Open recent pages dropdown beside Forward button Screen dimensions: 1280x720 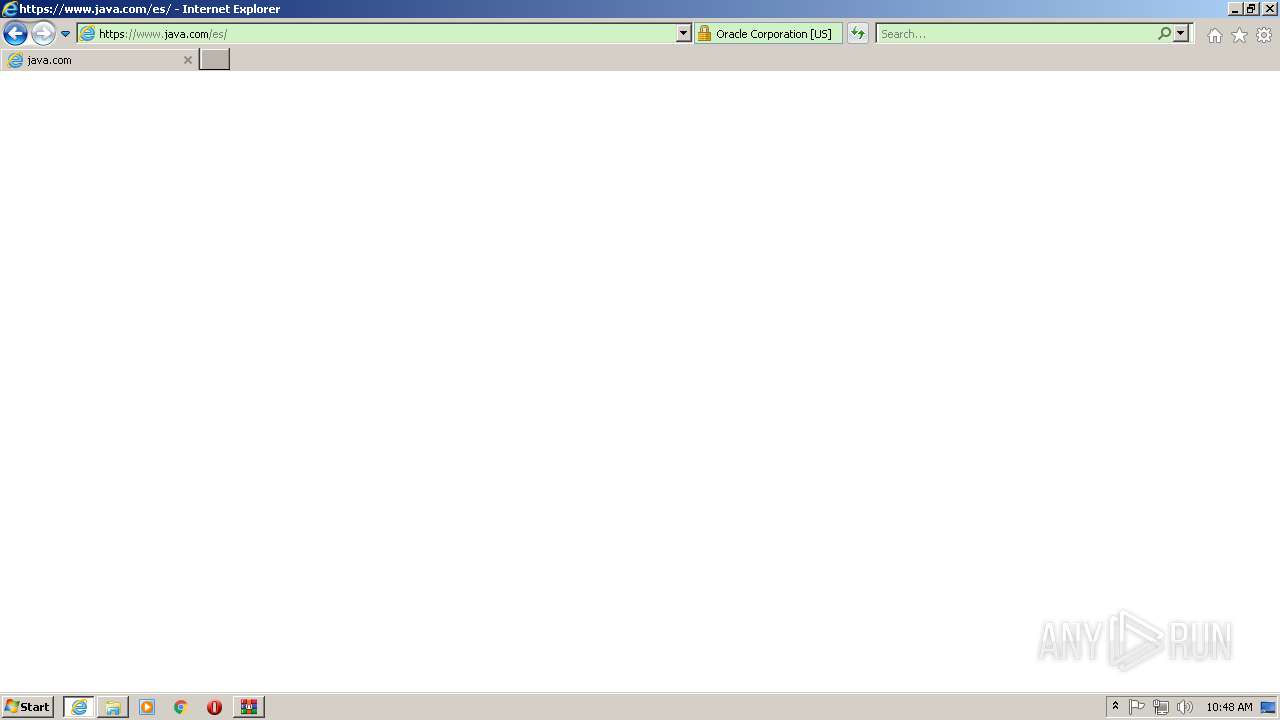coord(65,34)
